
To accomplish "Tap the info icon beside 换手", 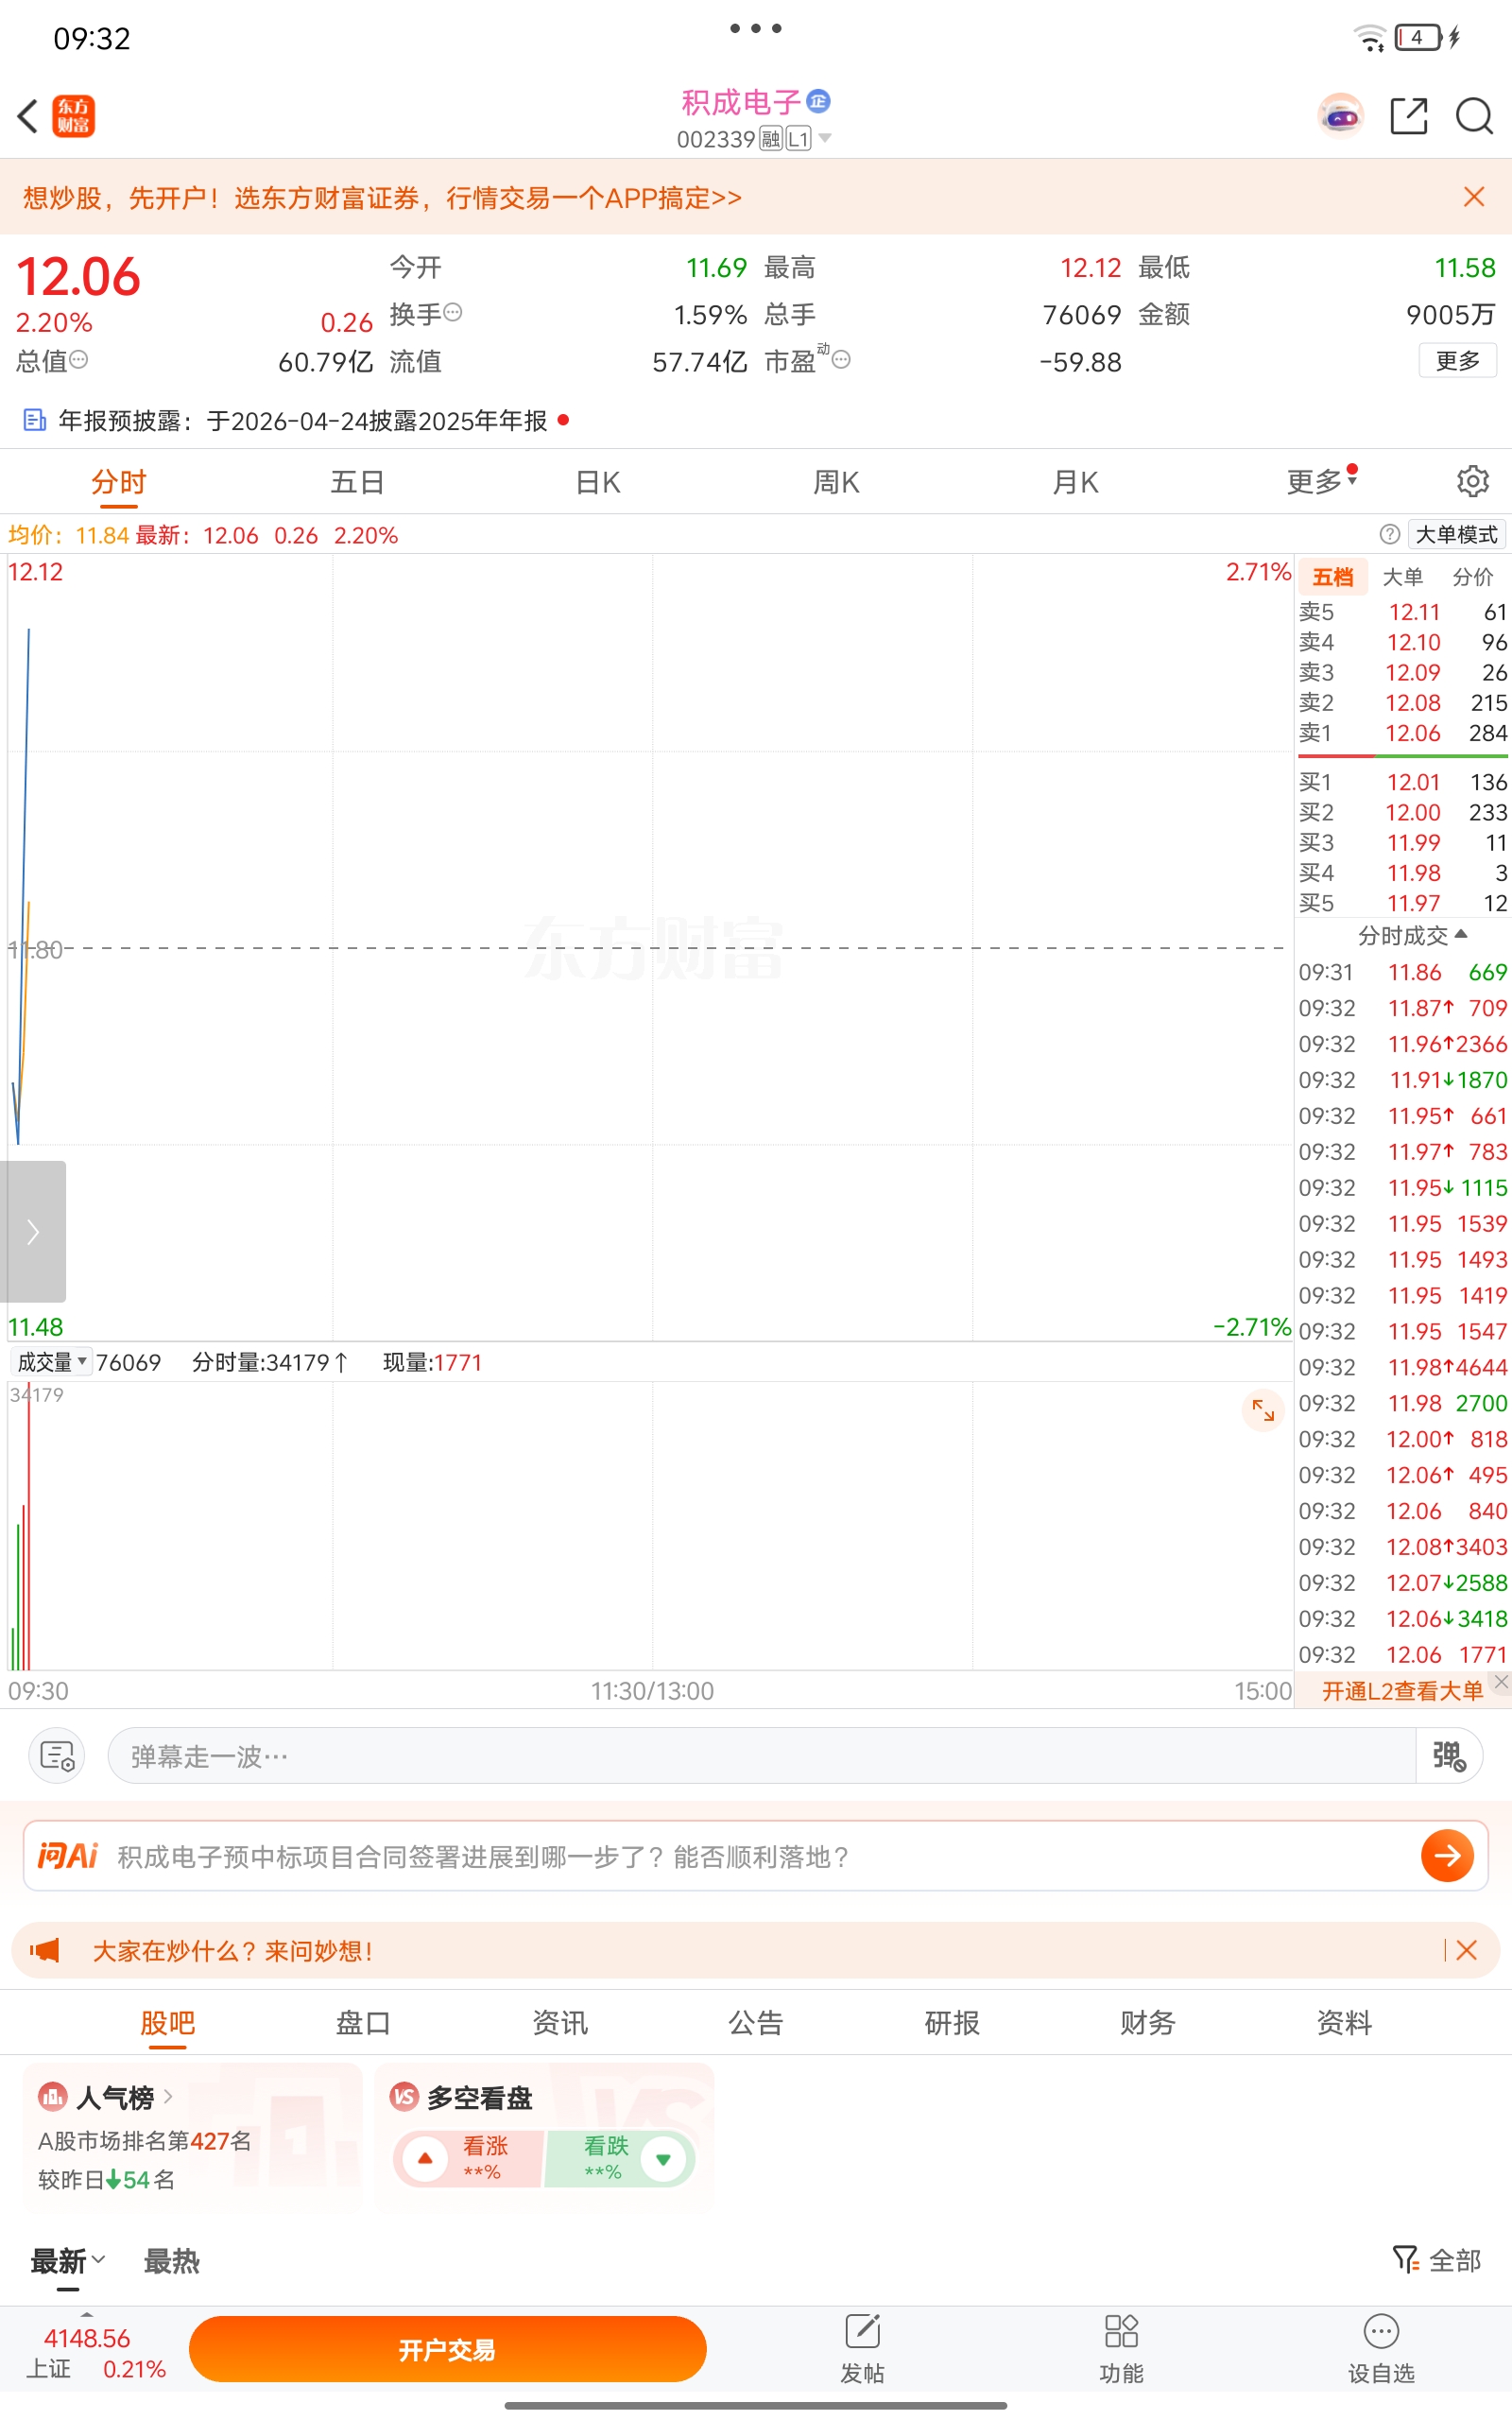I will [x=453, y=312].
